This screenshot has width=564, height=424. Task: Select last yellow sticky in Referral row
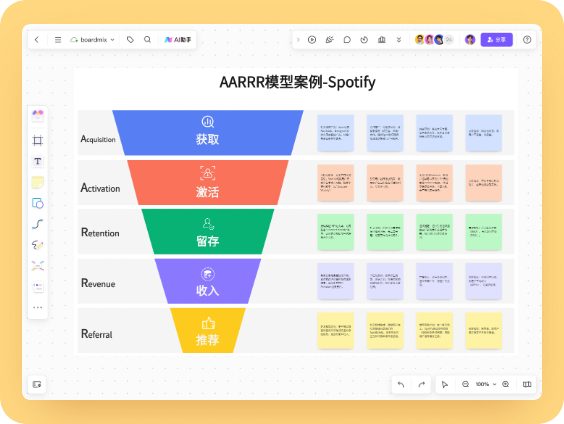484,330
